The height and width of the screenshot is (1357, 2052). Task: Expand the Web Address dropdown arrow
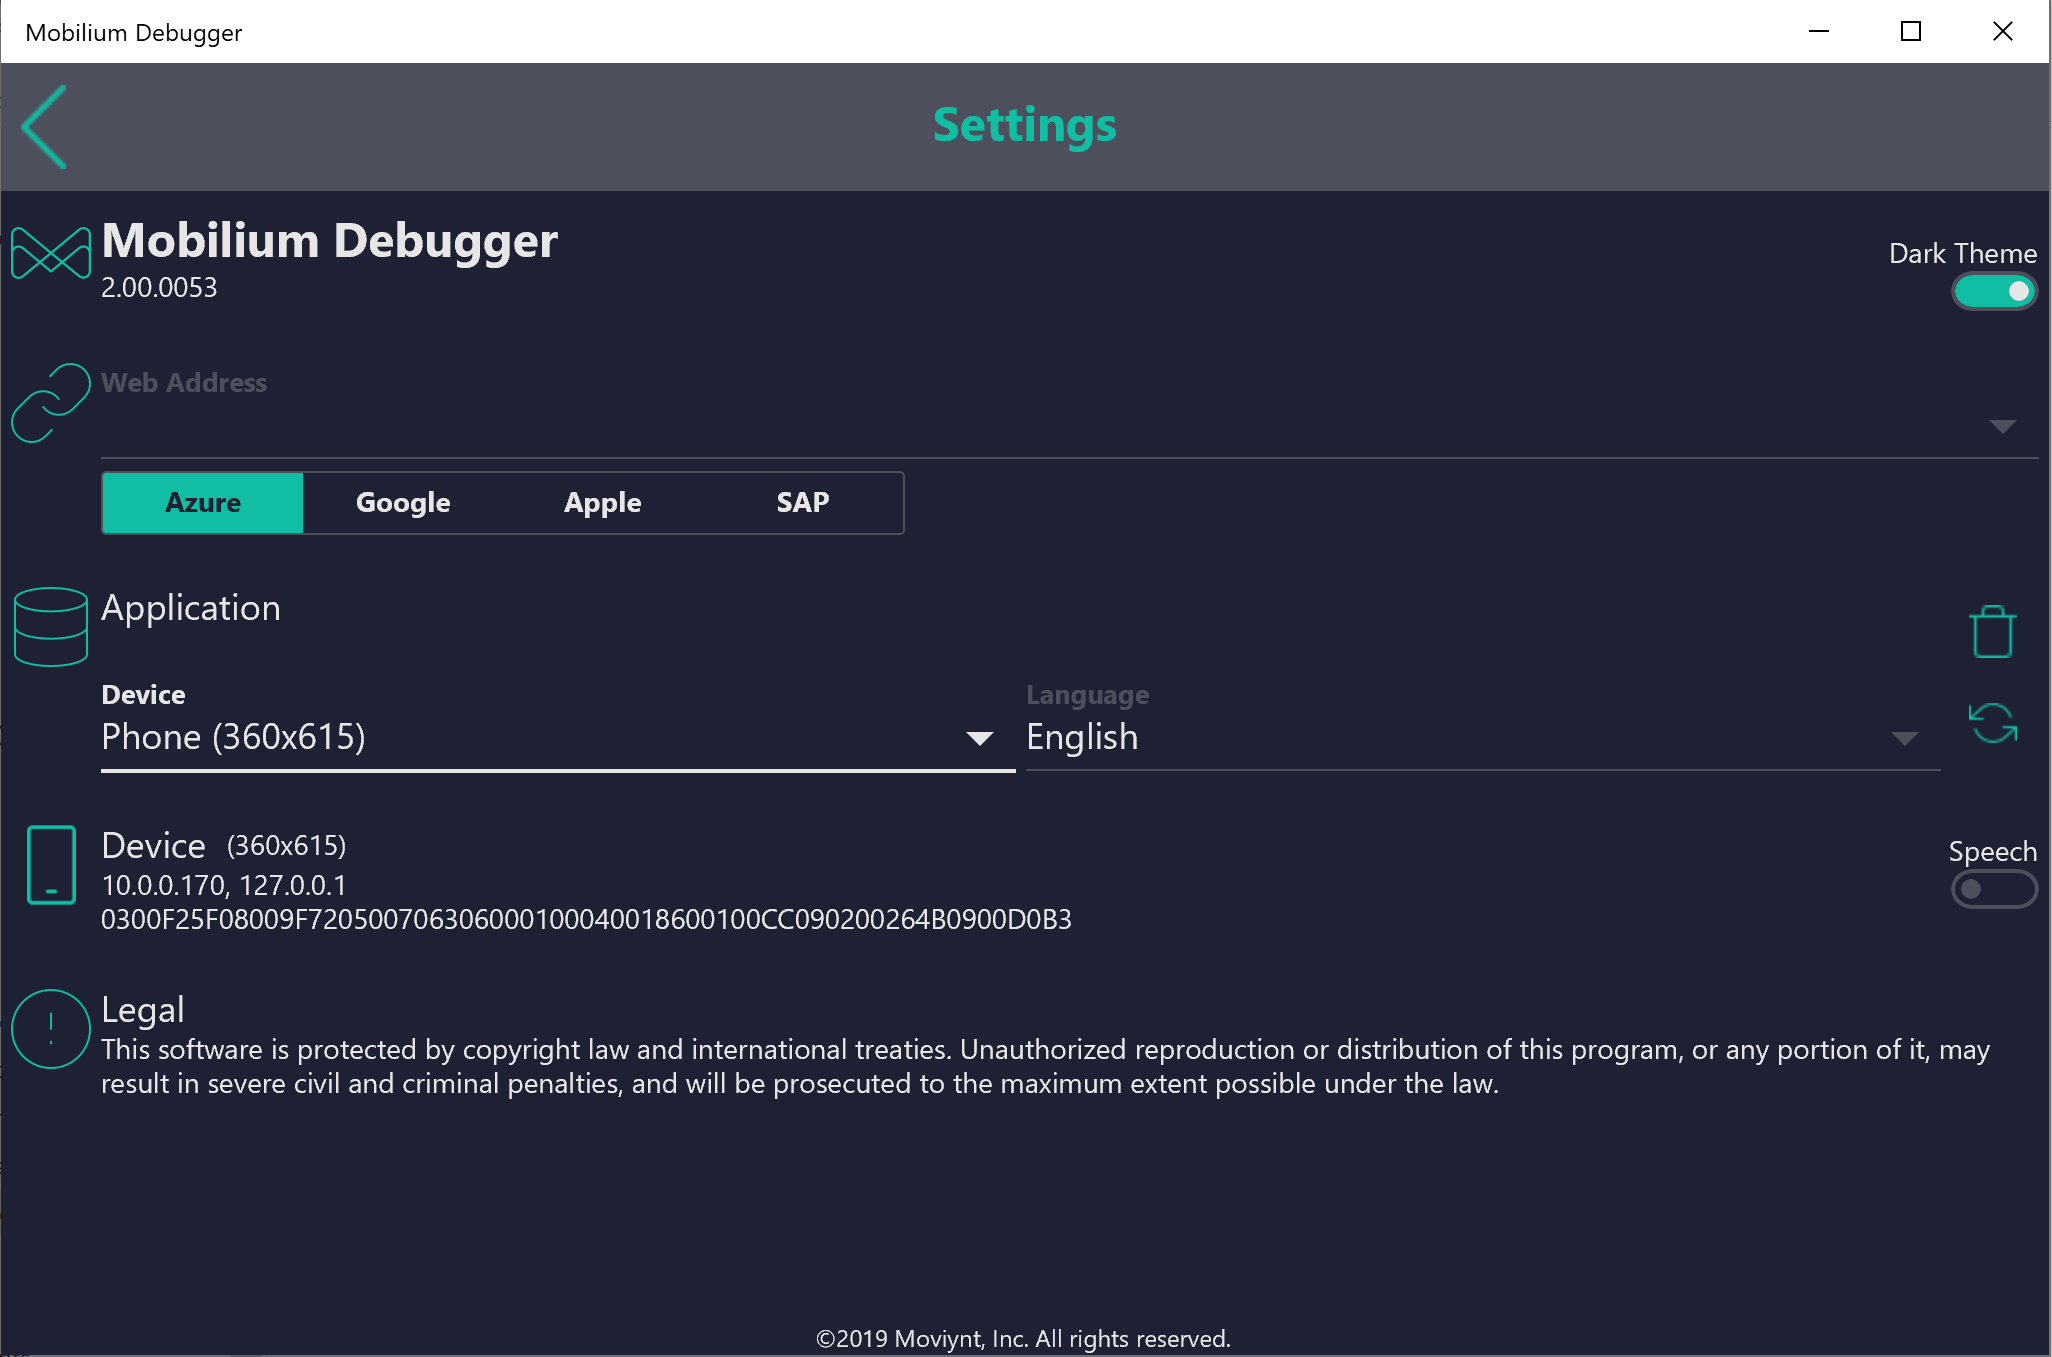2002,427
